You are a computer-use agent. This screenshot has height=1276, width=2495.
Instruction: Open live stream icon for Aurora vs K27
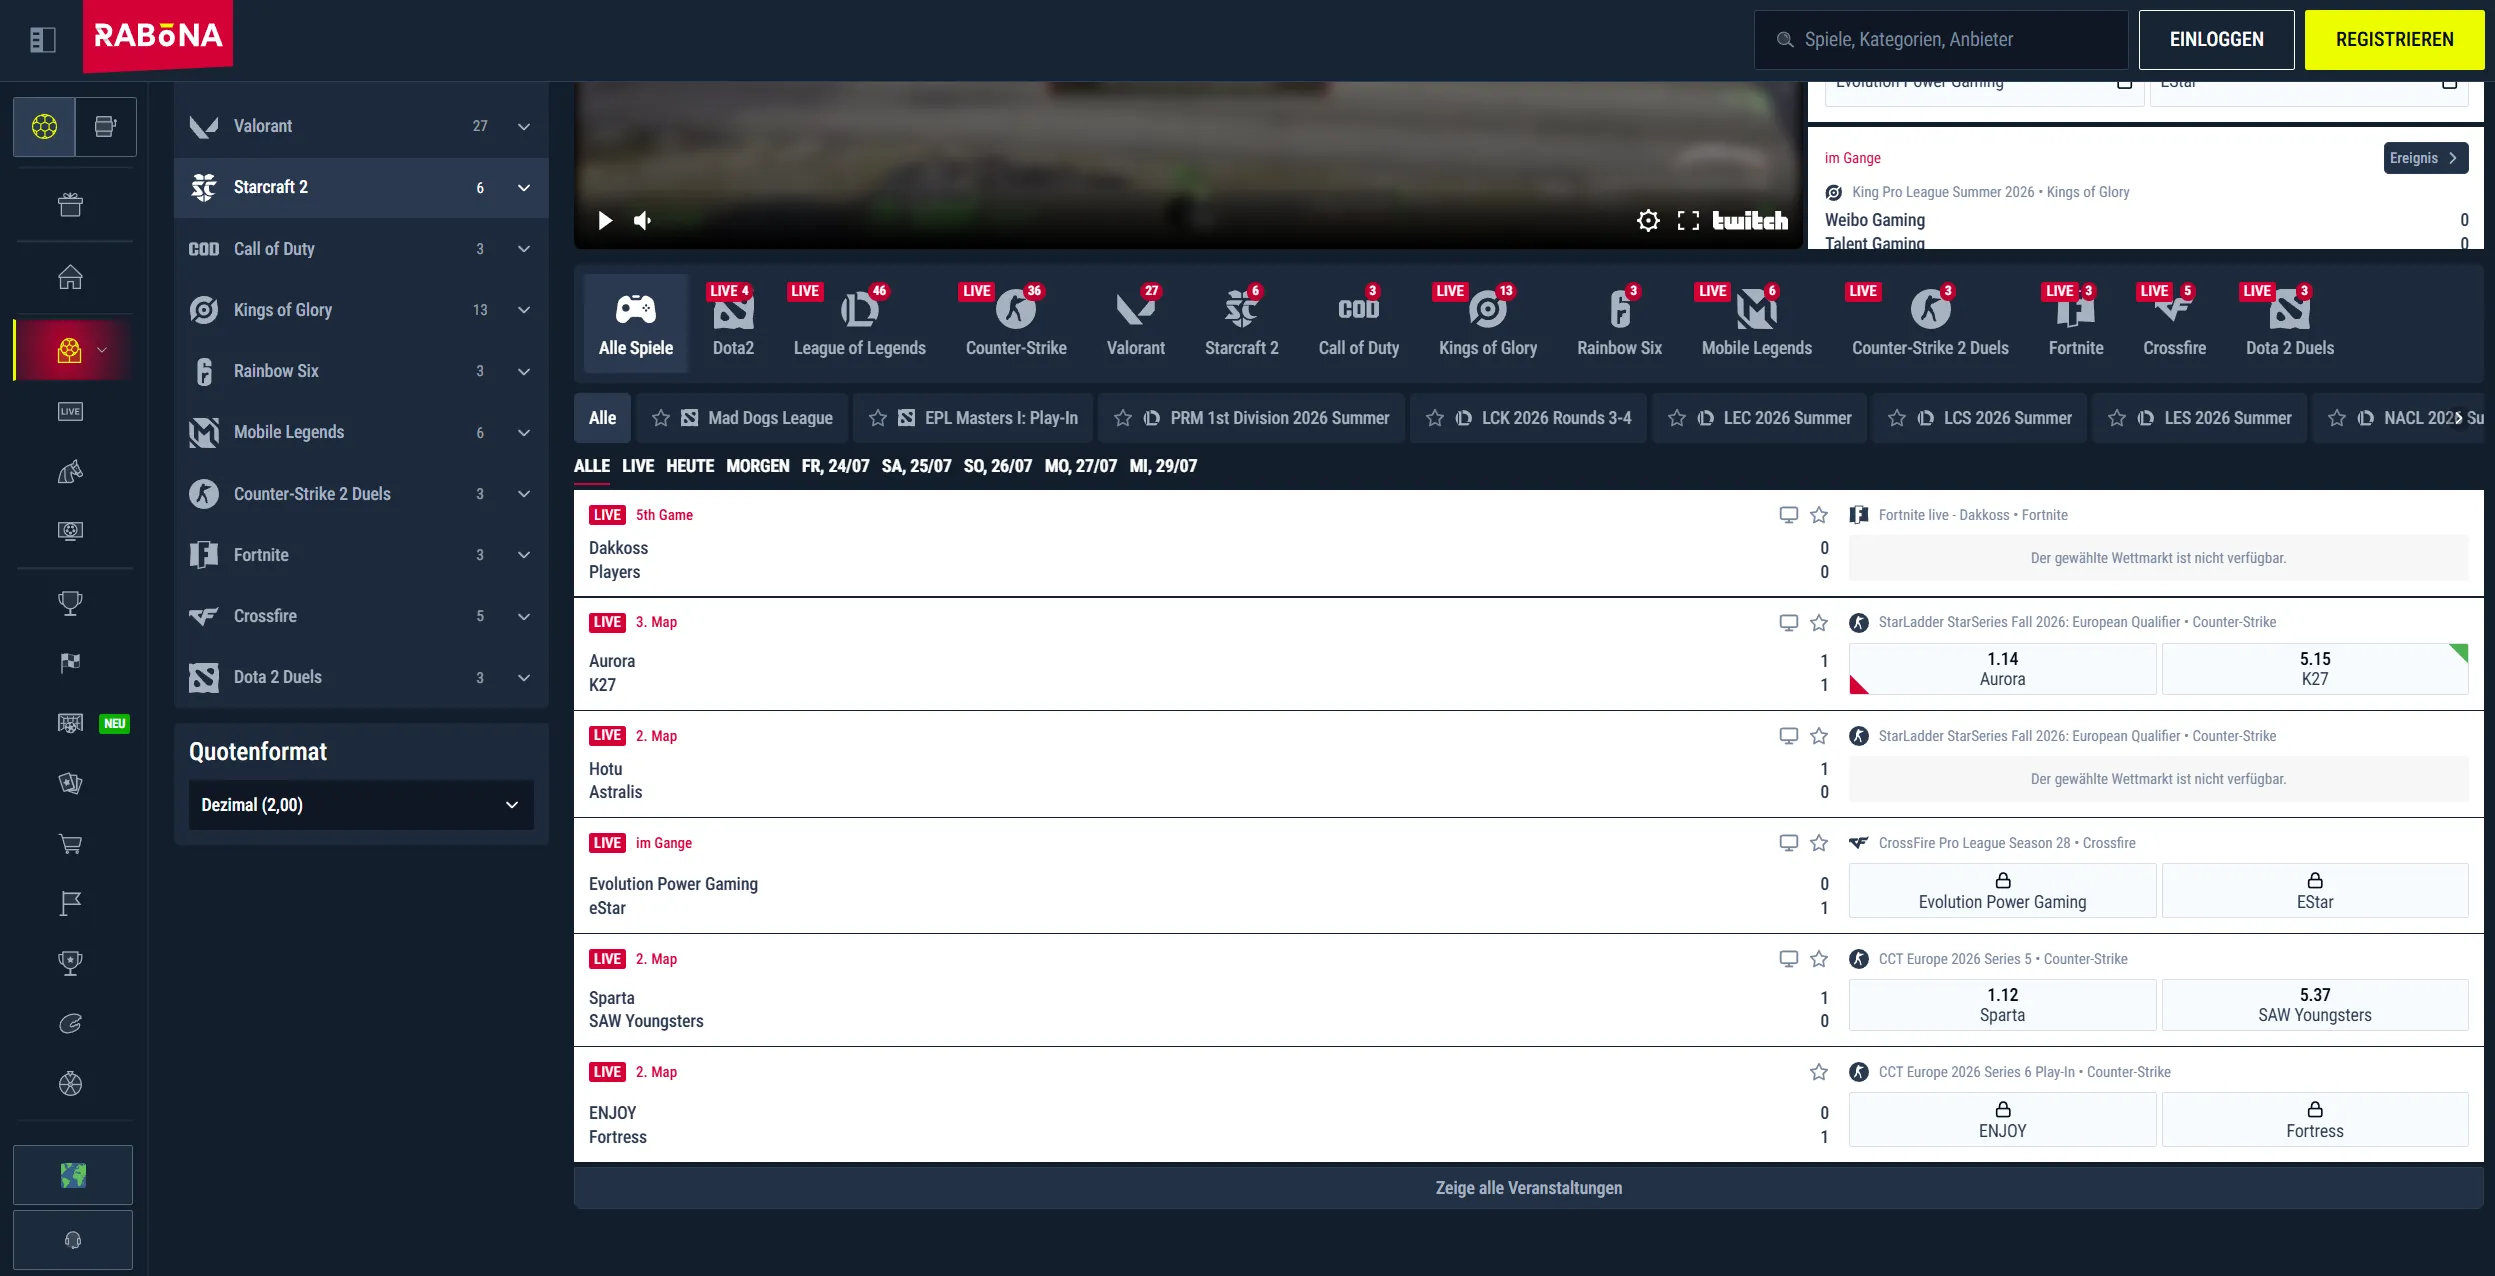click(x=1789, y=623)
